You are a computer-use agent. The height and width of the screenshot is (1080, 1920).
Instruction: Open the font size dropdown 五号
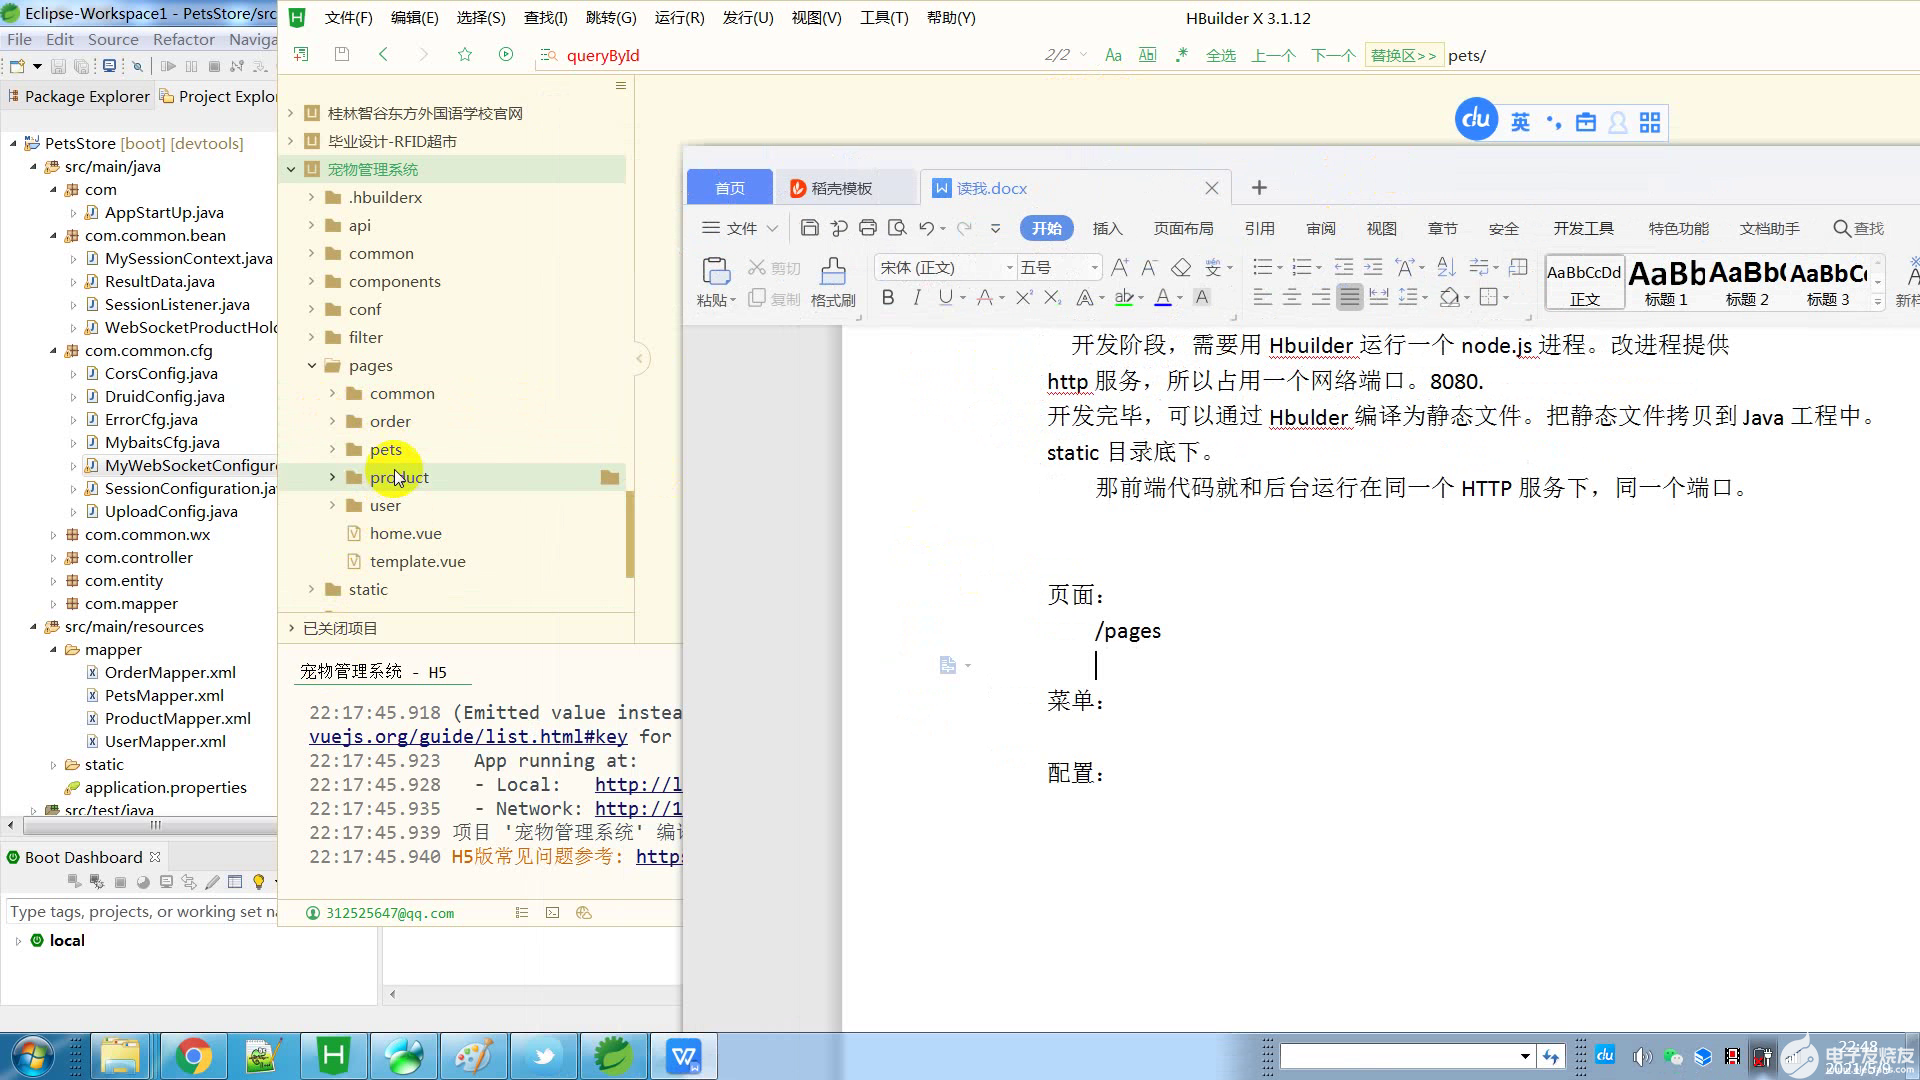click(x=1094, y=267)
